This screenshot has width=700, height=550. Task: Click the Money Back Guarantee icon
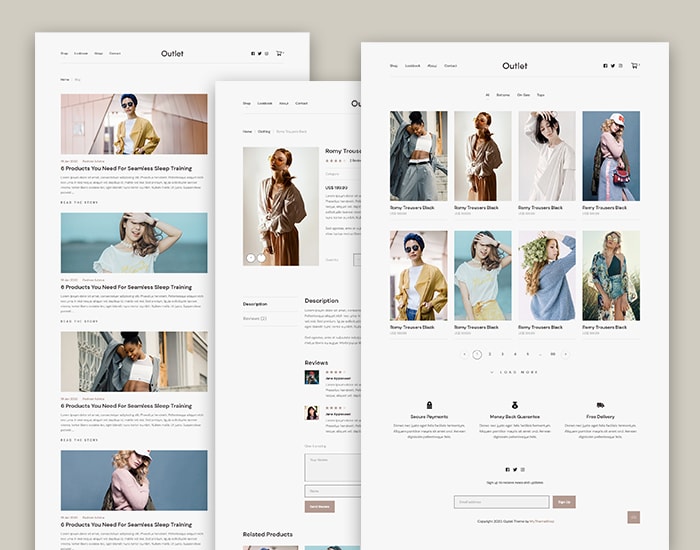pos(515,405)
